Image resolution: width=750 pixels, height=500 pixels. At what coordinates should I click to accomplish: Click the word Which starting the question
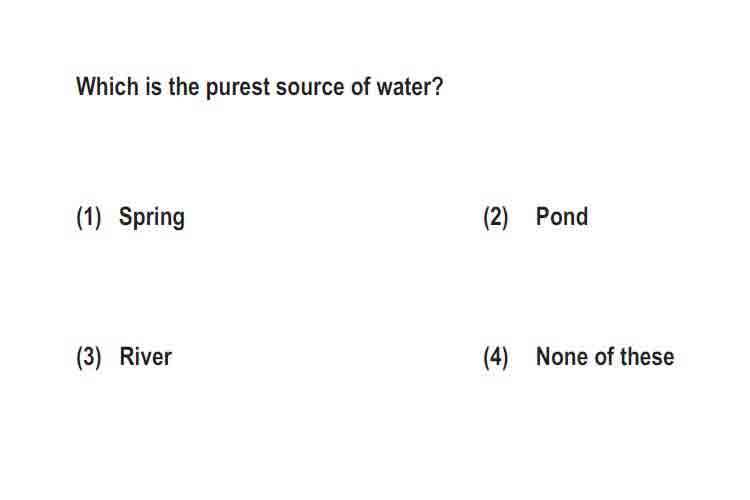pyautogui.click(x=107, y=87)
